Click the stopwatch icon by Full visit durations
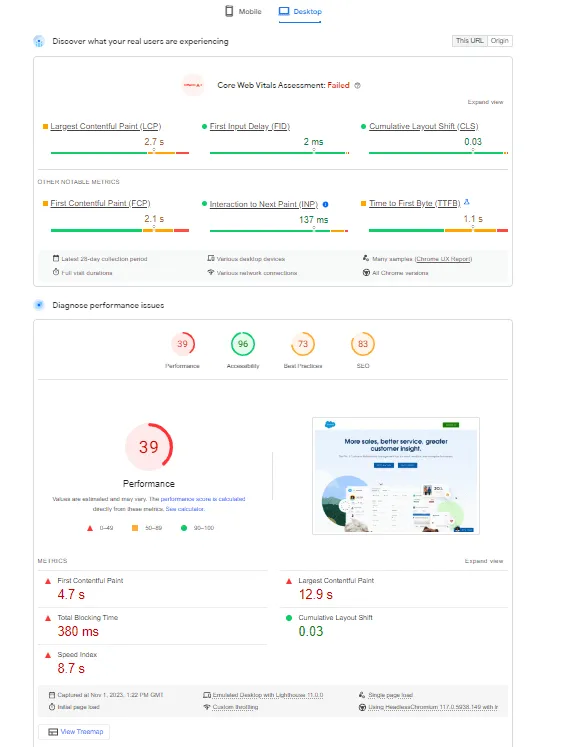This screenshot has height=747, width=575. 56,273
